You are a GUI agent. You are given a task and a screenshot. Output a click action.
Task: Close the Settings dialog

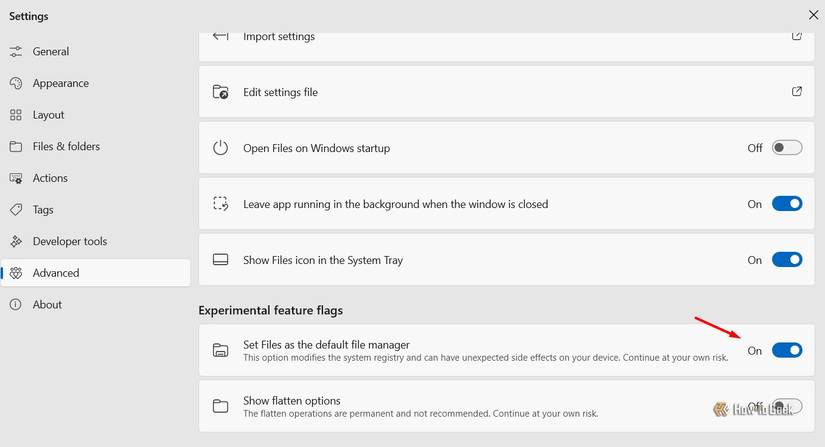tap(813, 15)
